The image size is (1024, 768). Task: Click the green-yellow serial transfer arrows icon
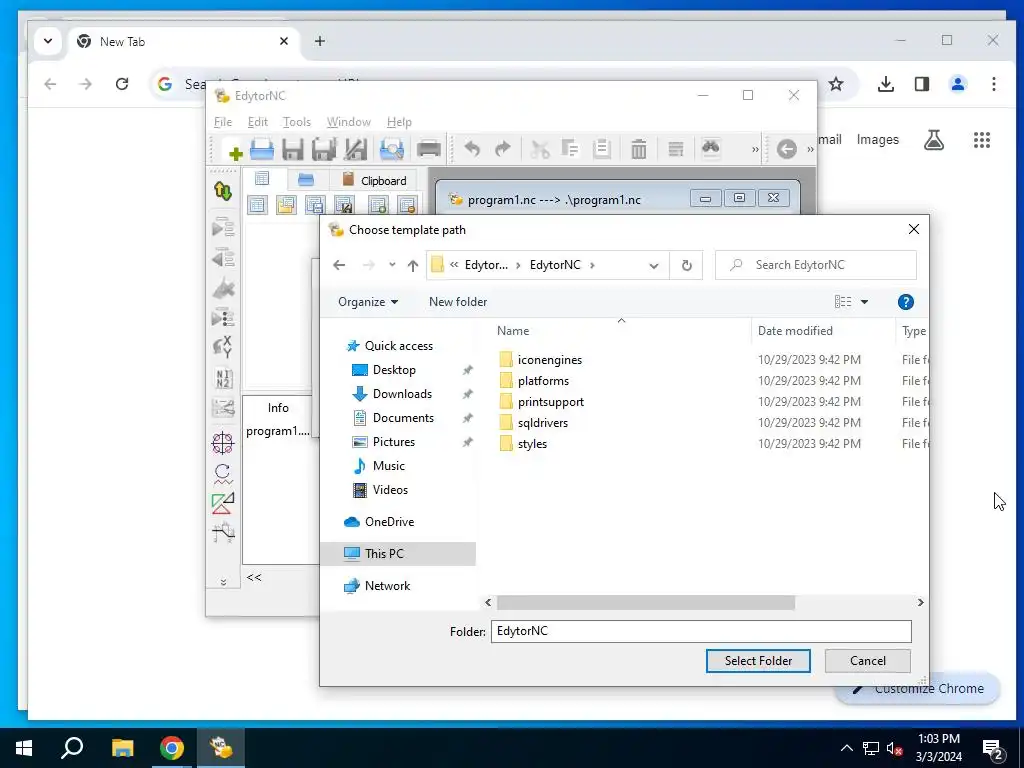[223, 191]
